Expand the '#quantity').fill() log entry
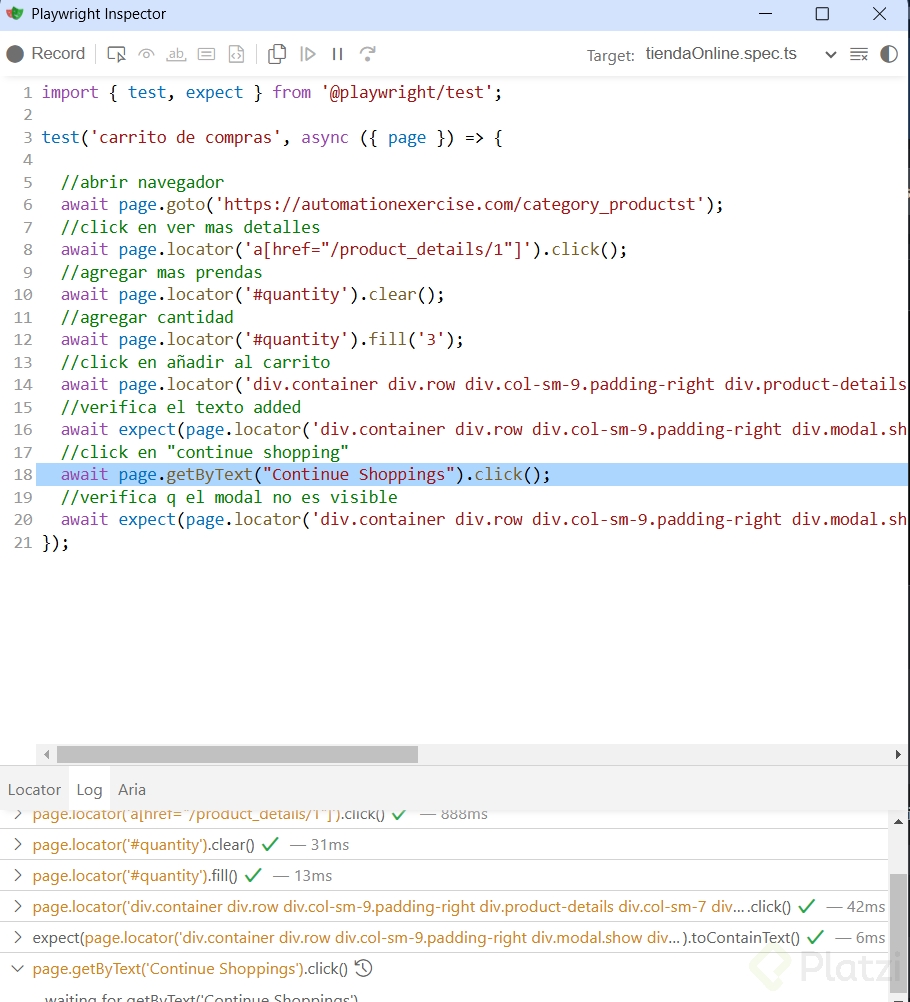The height and width of the screenshot is (1002, 910). point(18,875)
